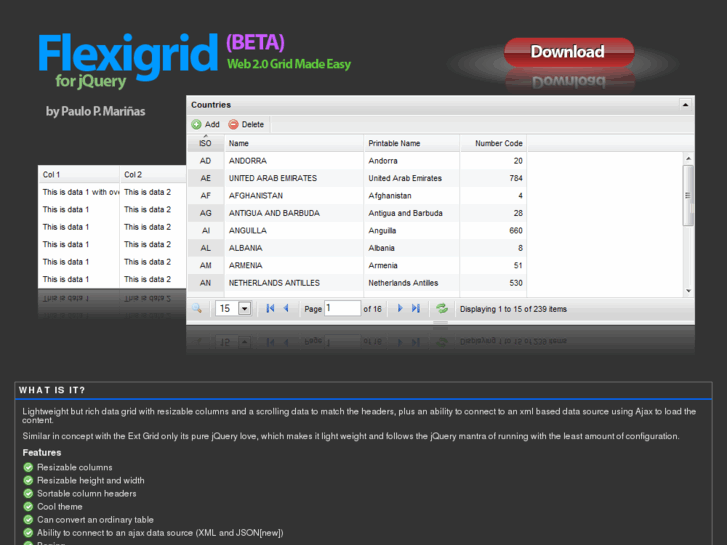The image size is (727, 545).
Task: Click the green Add icon
Action: coord(196,124)
